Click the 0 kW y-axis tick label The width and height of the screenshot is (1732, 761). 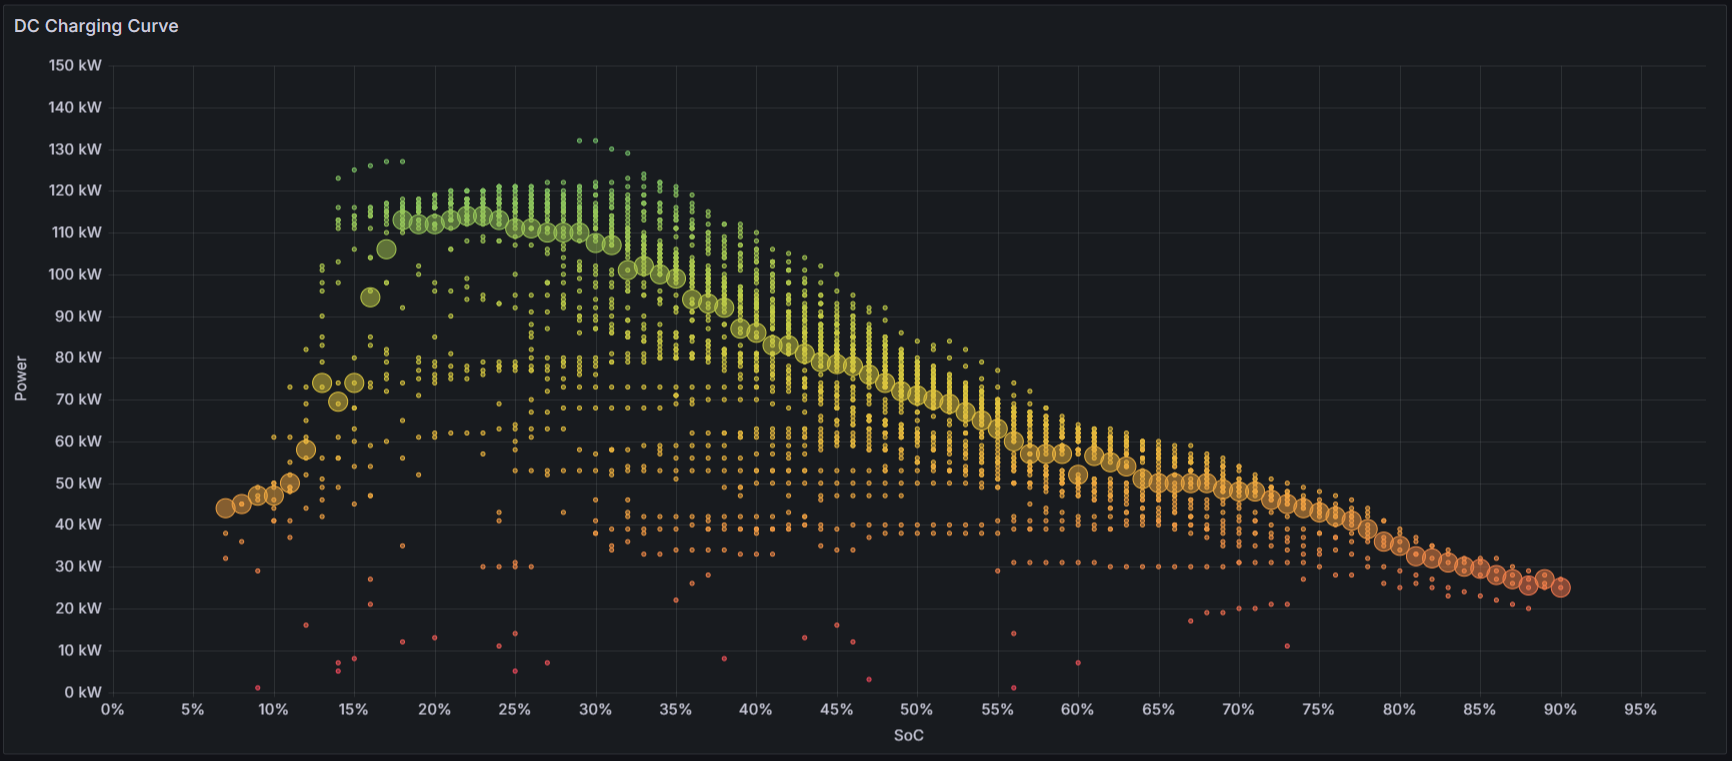tap(83, 692)
